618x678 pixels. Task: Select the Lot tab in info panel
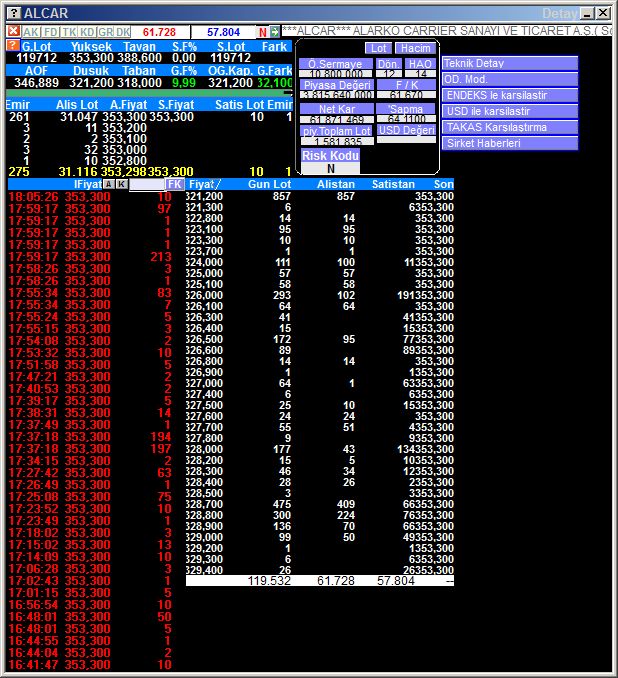(378, 48)
